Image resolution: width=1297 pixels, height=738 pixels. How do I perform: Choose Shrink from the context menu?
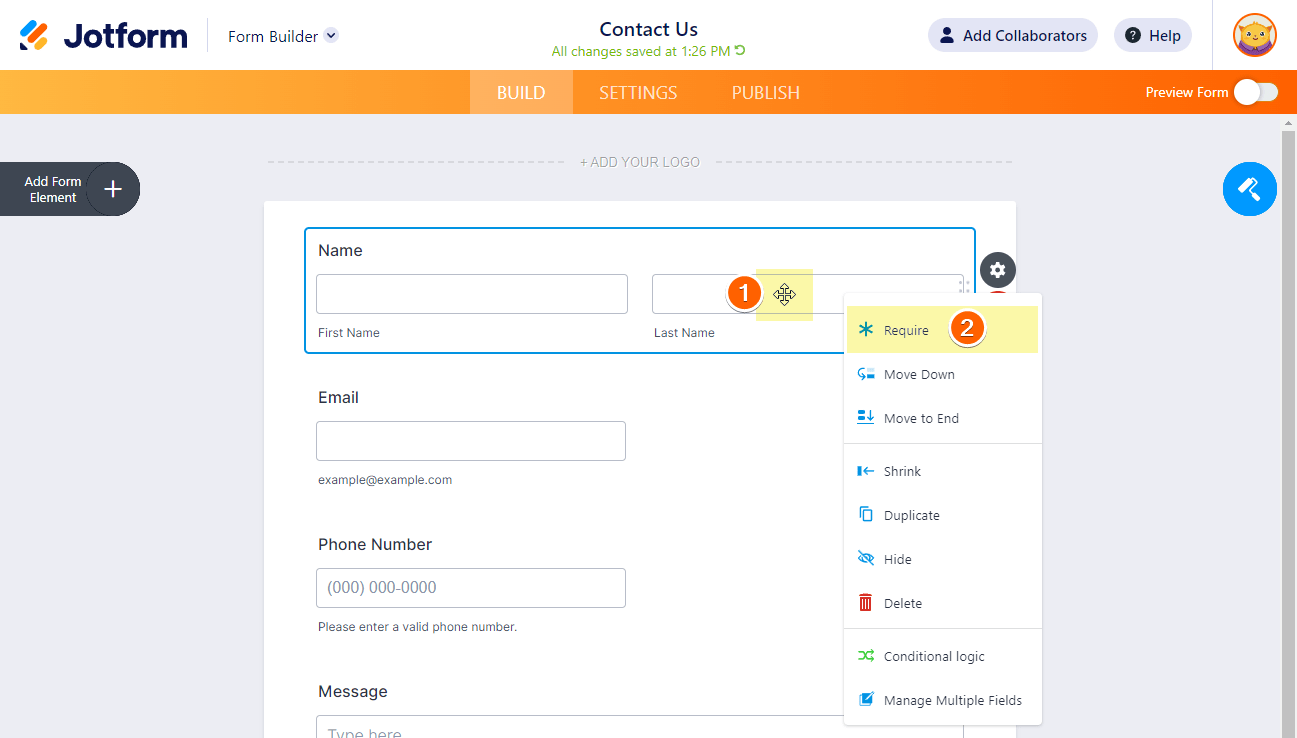[x=901, y=471]
